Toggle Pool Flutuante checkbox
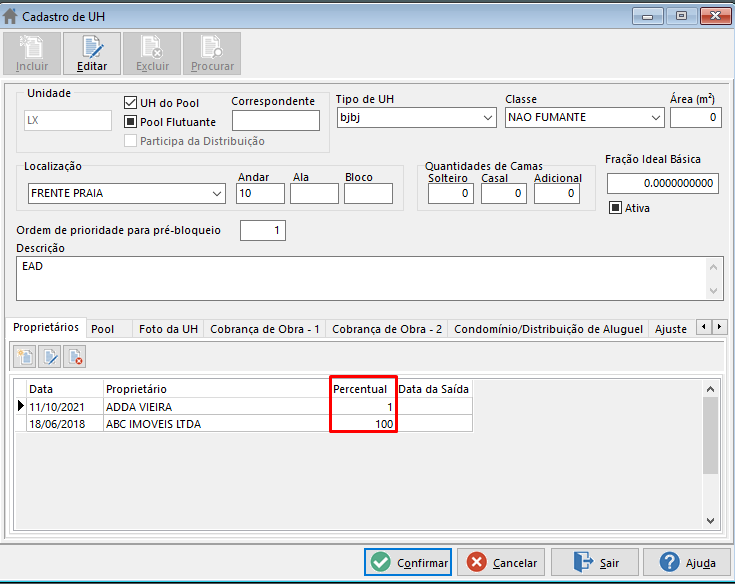The height and width of the screenshot is (584, 735). coord(130,122)
